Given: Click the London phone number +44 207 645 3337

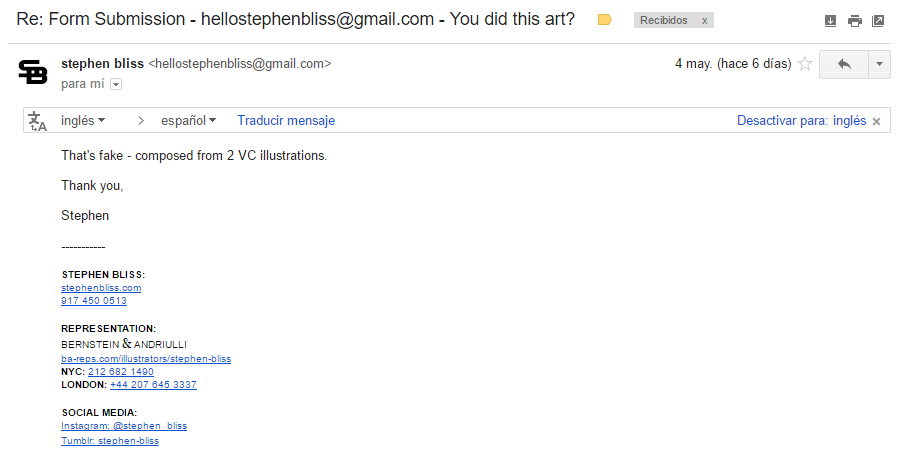Looking at the screenshot, I should click(x=153, y=385).
